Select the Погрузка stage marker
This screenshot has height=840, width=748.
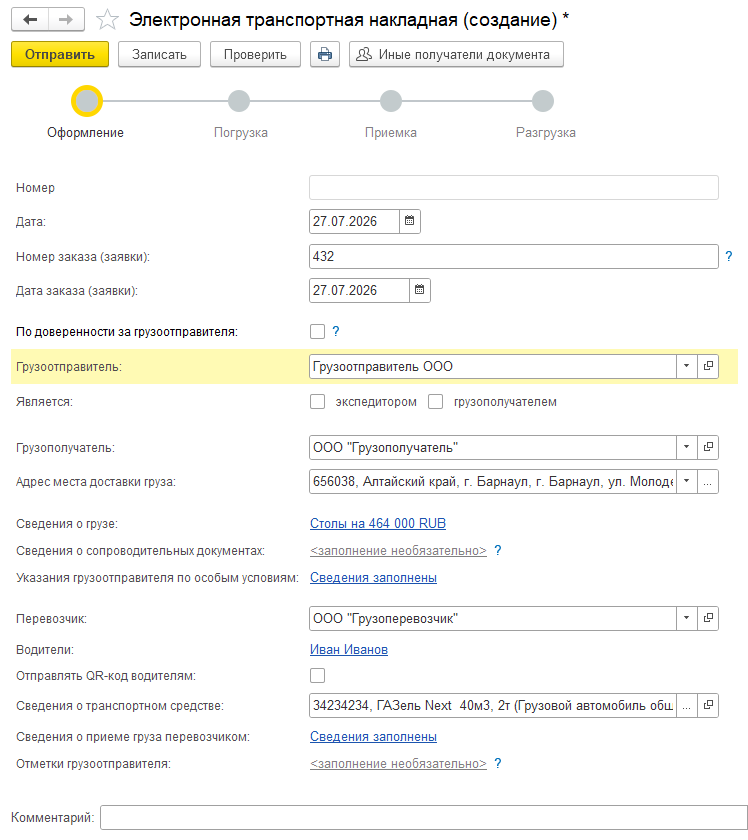239,101
